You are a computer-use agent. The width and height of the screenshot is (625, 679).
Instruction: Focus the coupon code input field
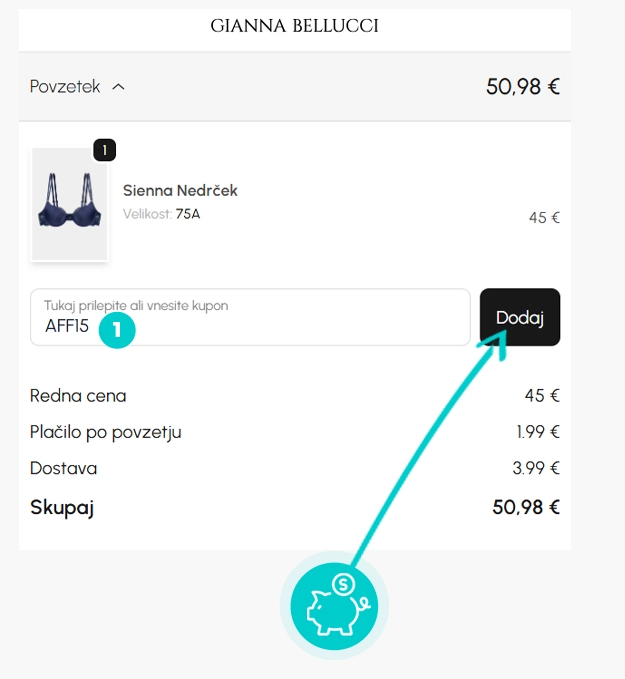point(250,317)
